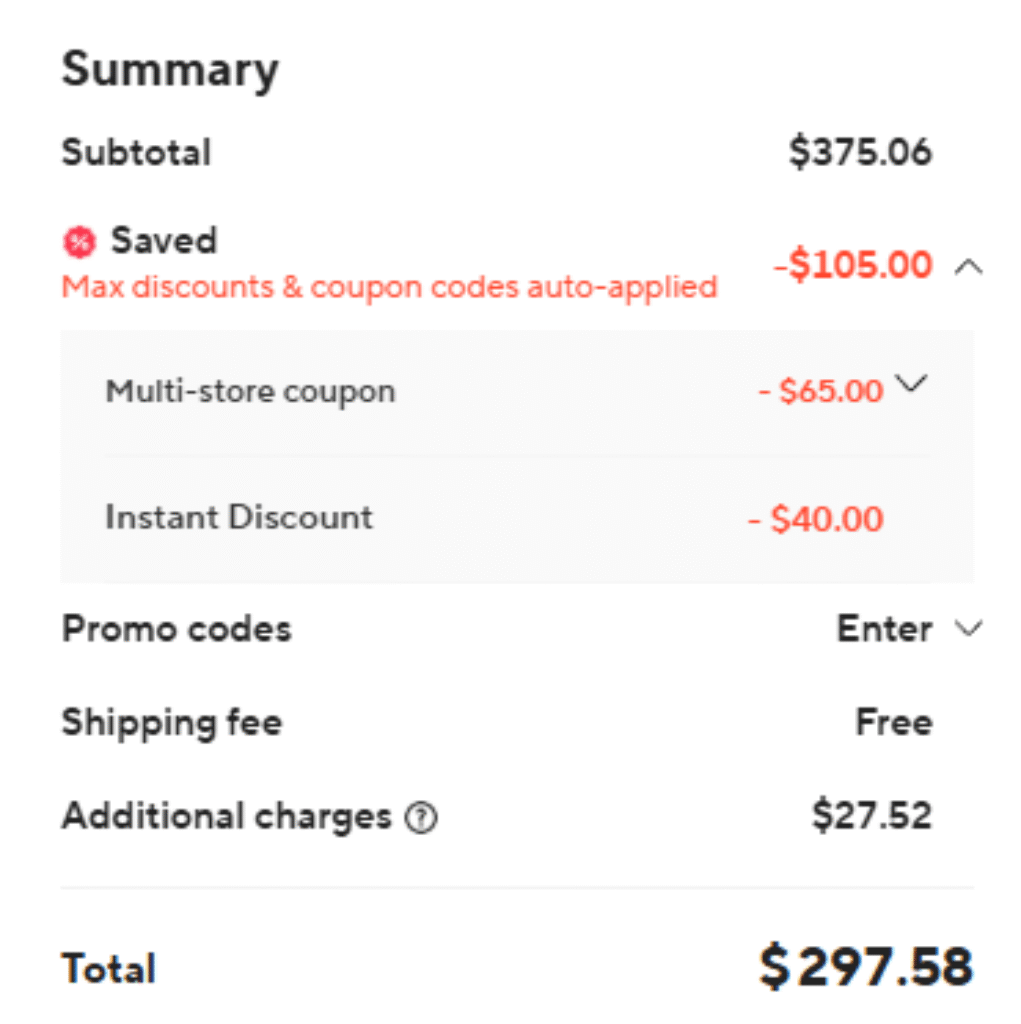Open the Promo codes dropdown chevron

click(968, 628)
